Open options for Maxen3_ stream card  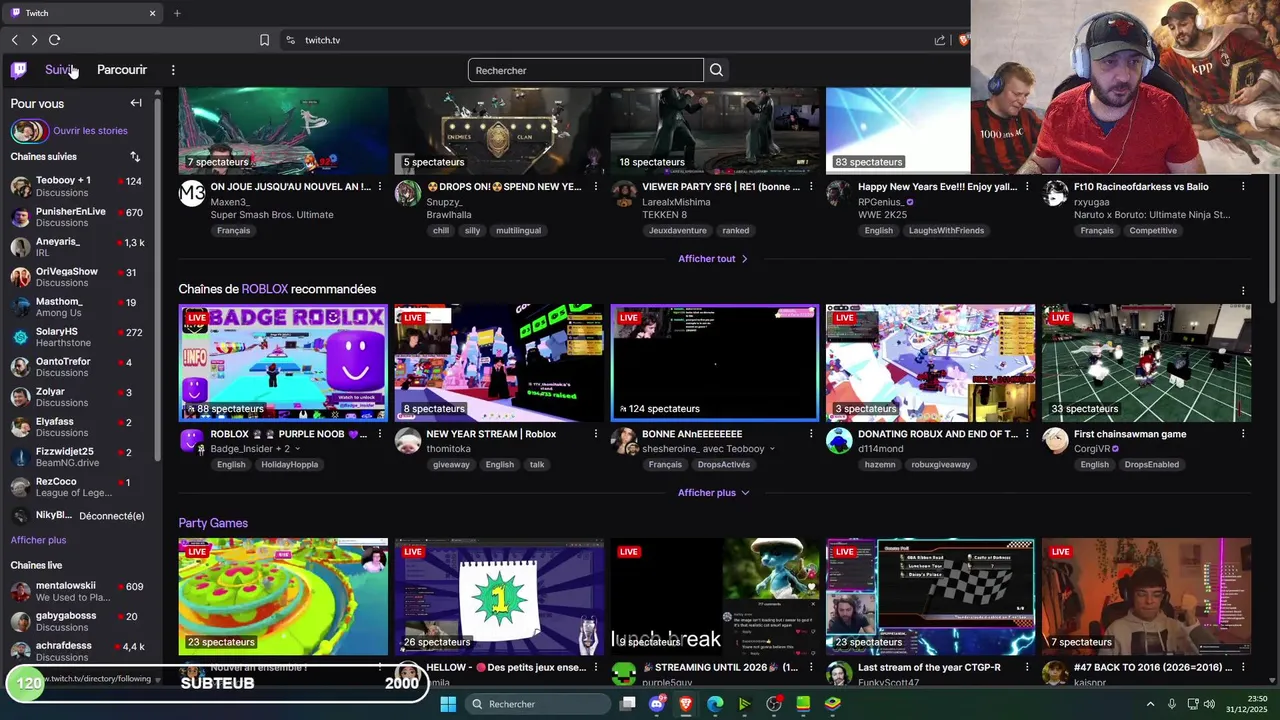[380, 187]
